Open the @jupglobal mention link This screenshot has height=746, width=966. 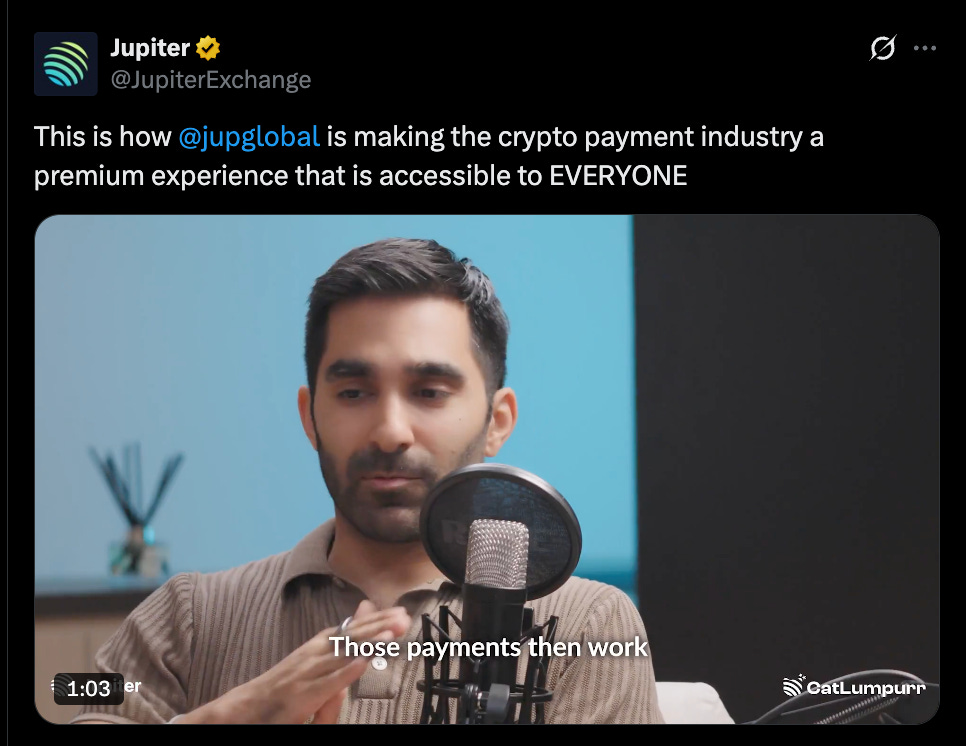pyautogui.click(x=249, y=137)
